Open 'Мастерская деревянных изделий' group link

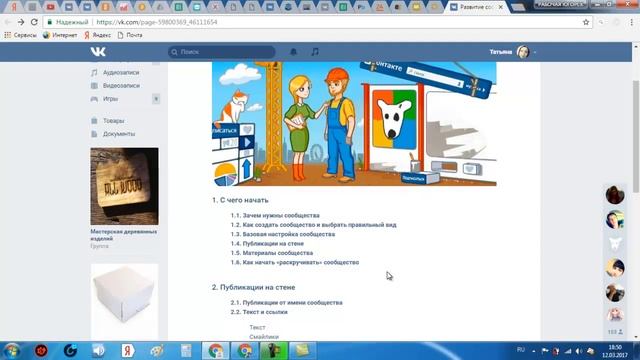(124, 235)
